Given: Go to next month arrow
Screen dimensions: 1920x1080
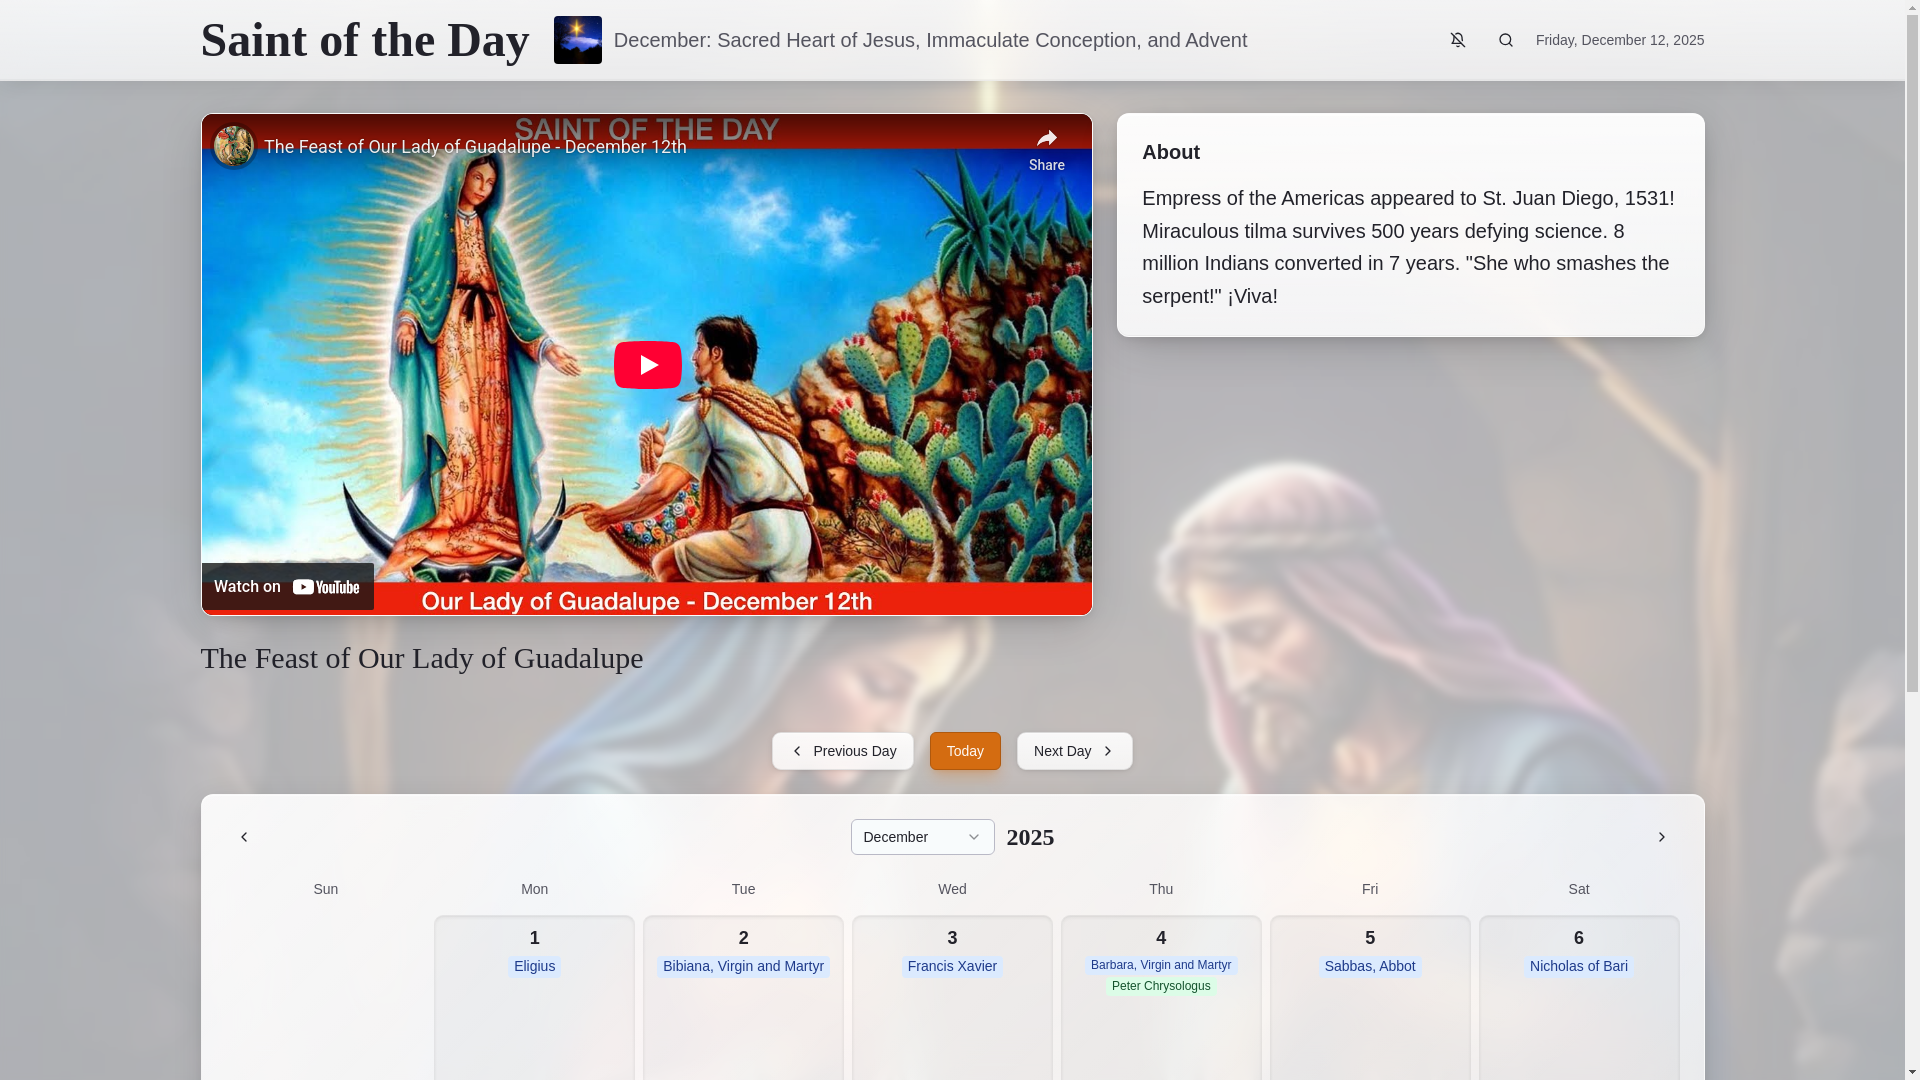Looking at the screenshot, I should (x=1661, y=837).
